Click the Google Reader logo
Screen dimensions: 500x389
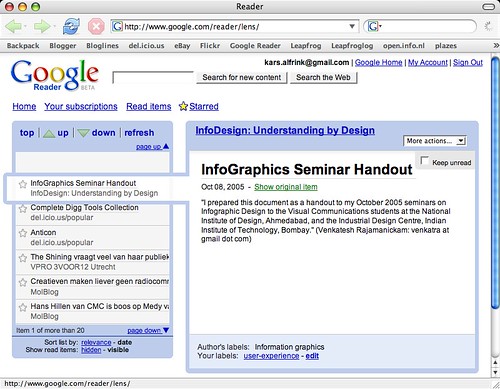(x=55, y=75)
